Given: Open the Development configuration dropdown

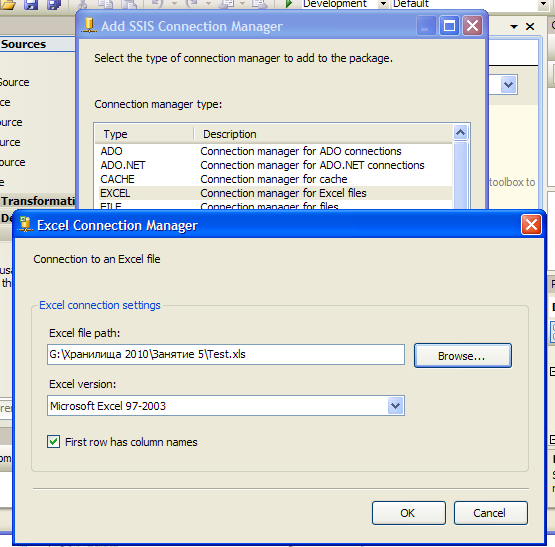Looking at the screenshot, I should pyautogui.click(x=383, y=4).
